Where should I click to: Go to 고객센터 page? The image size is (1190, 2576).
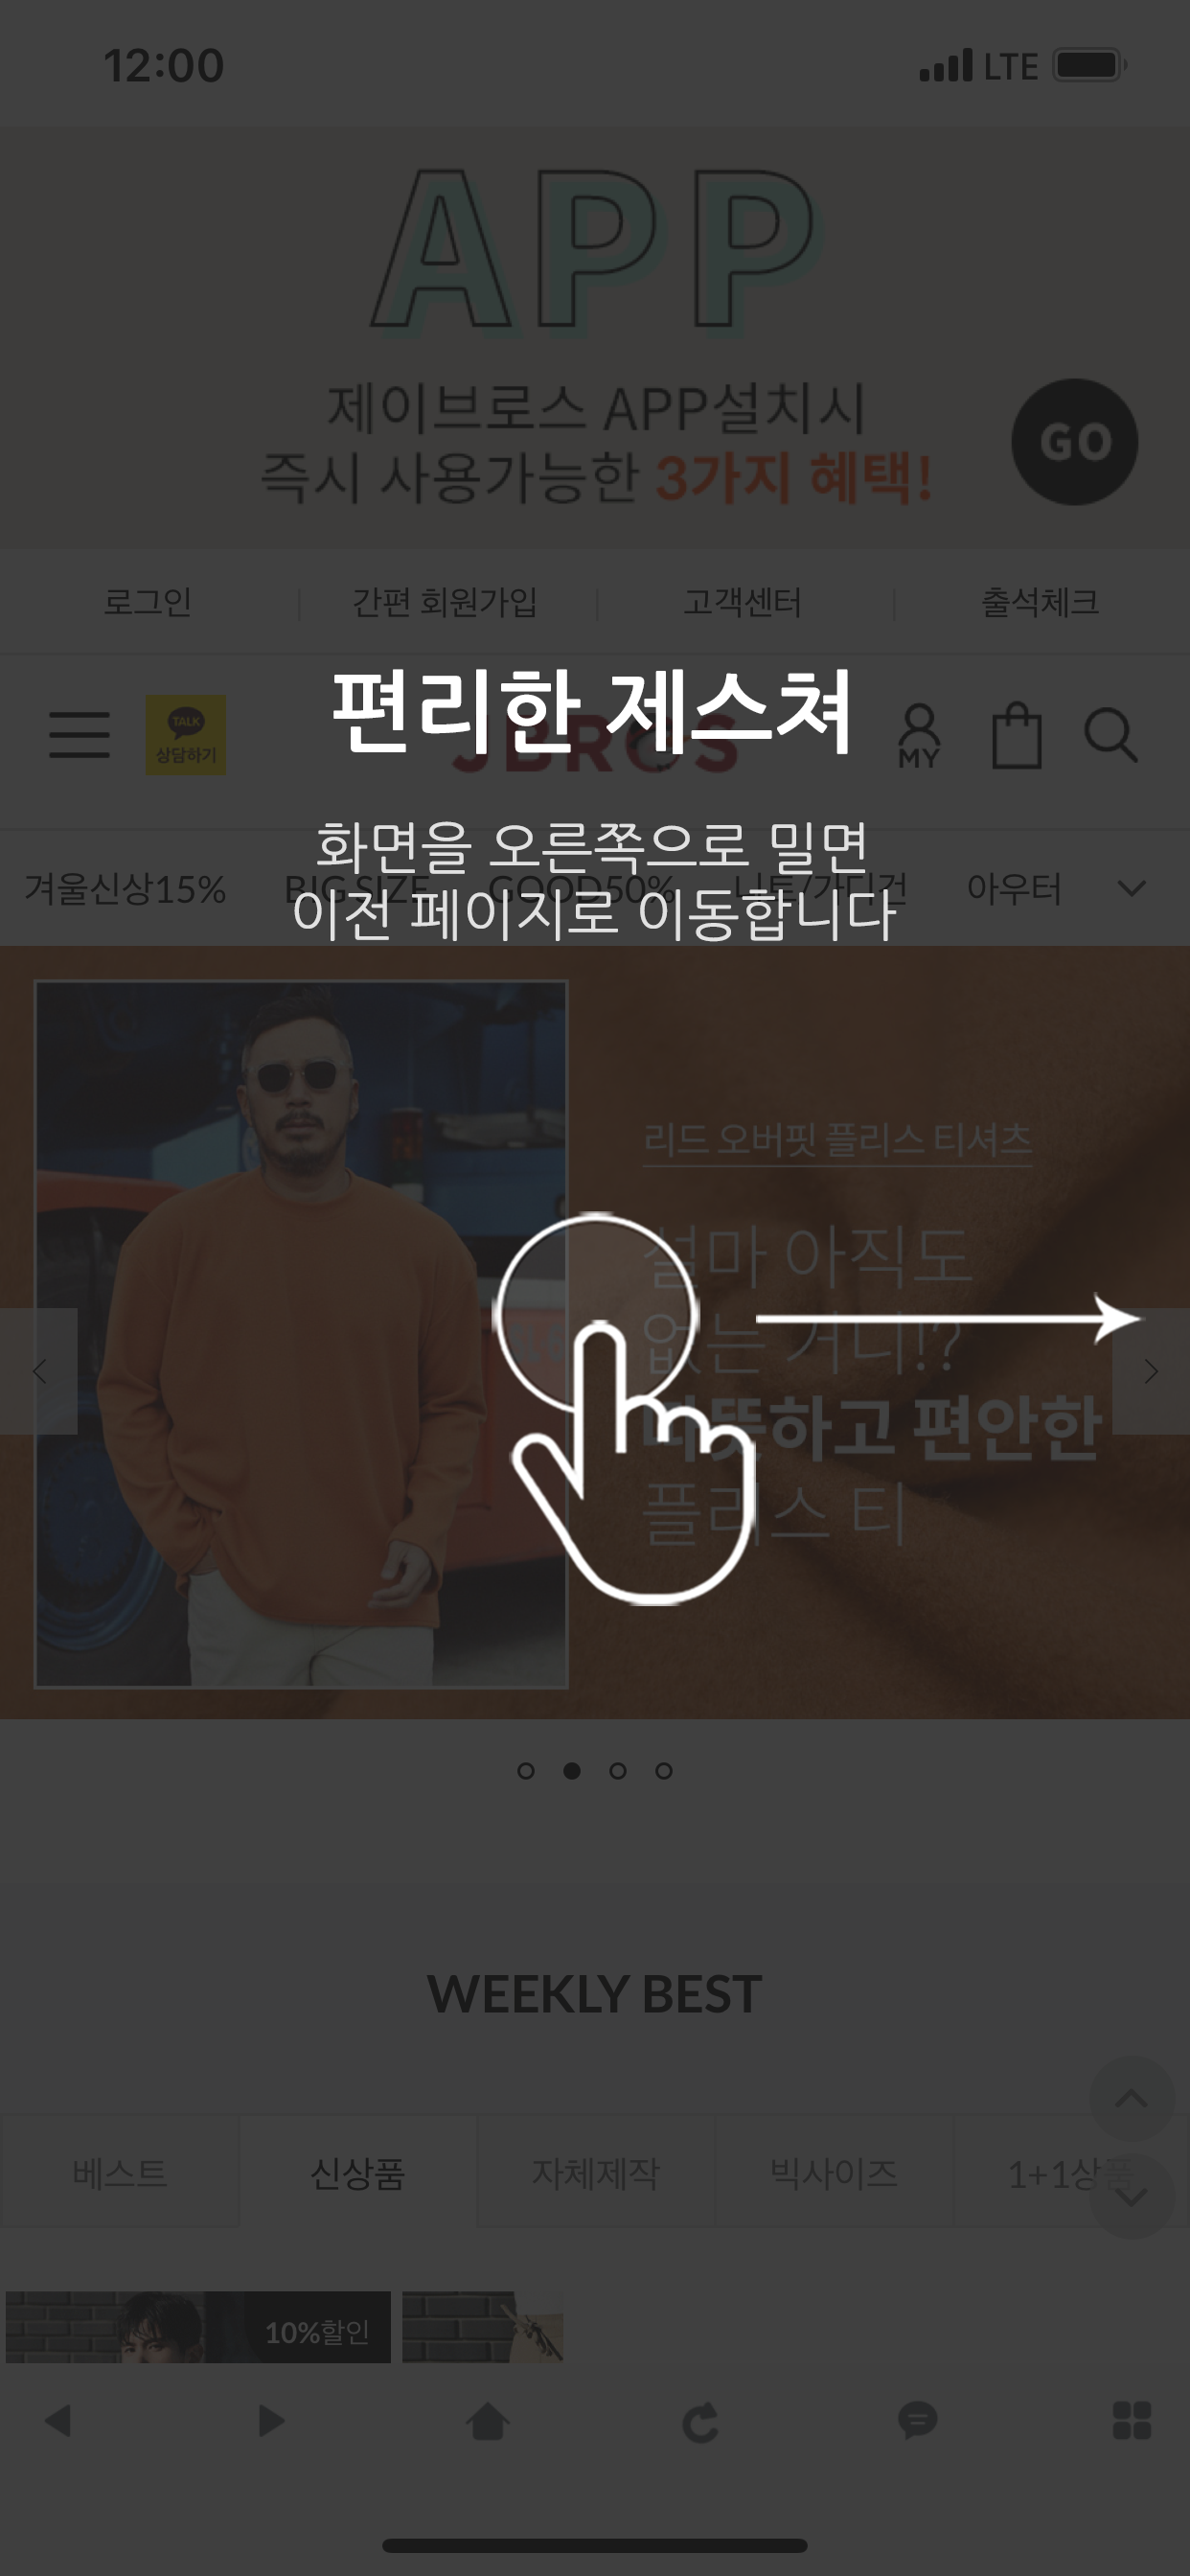(742, 602)
